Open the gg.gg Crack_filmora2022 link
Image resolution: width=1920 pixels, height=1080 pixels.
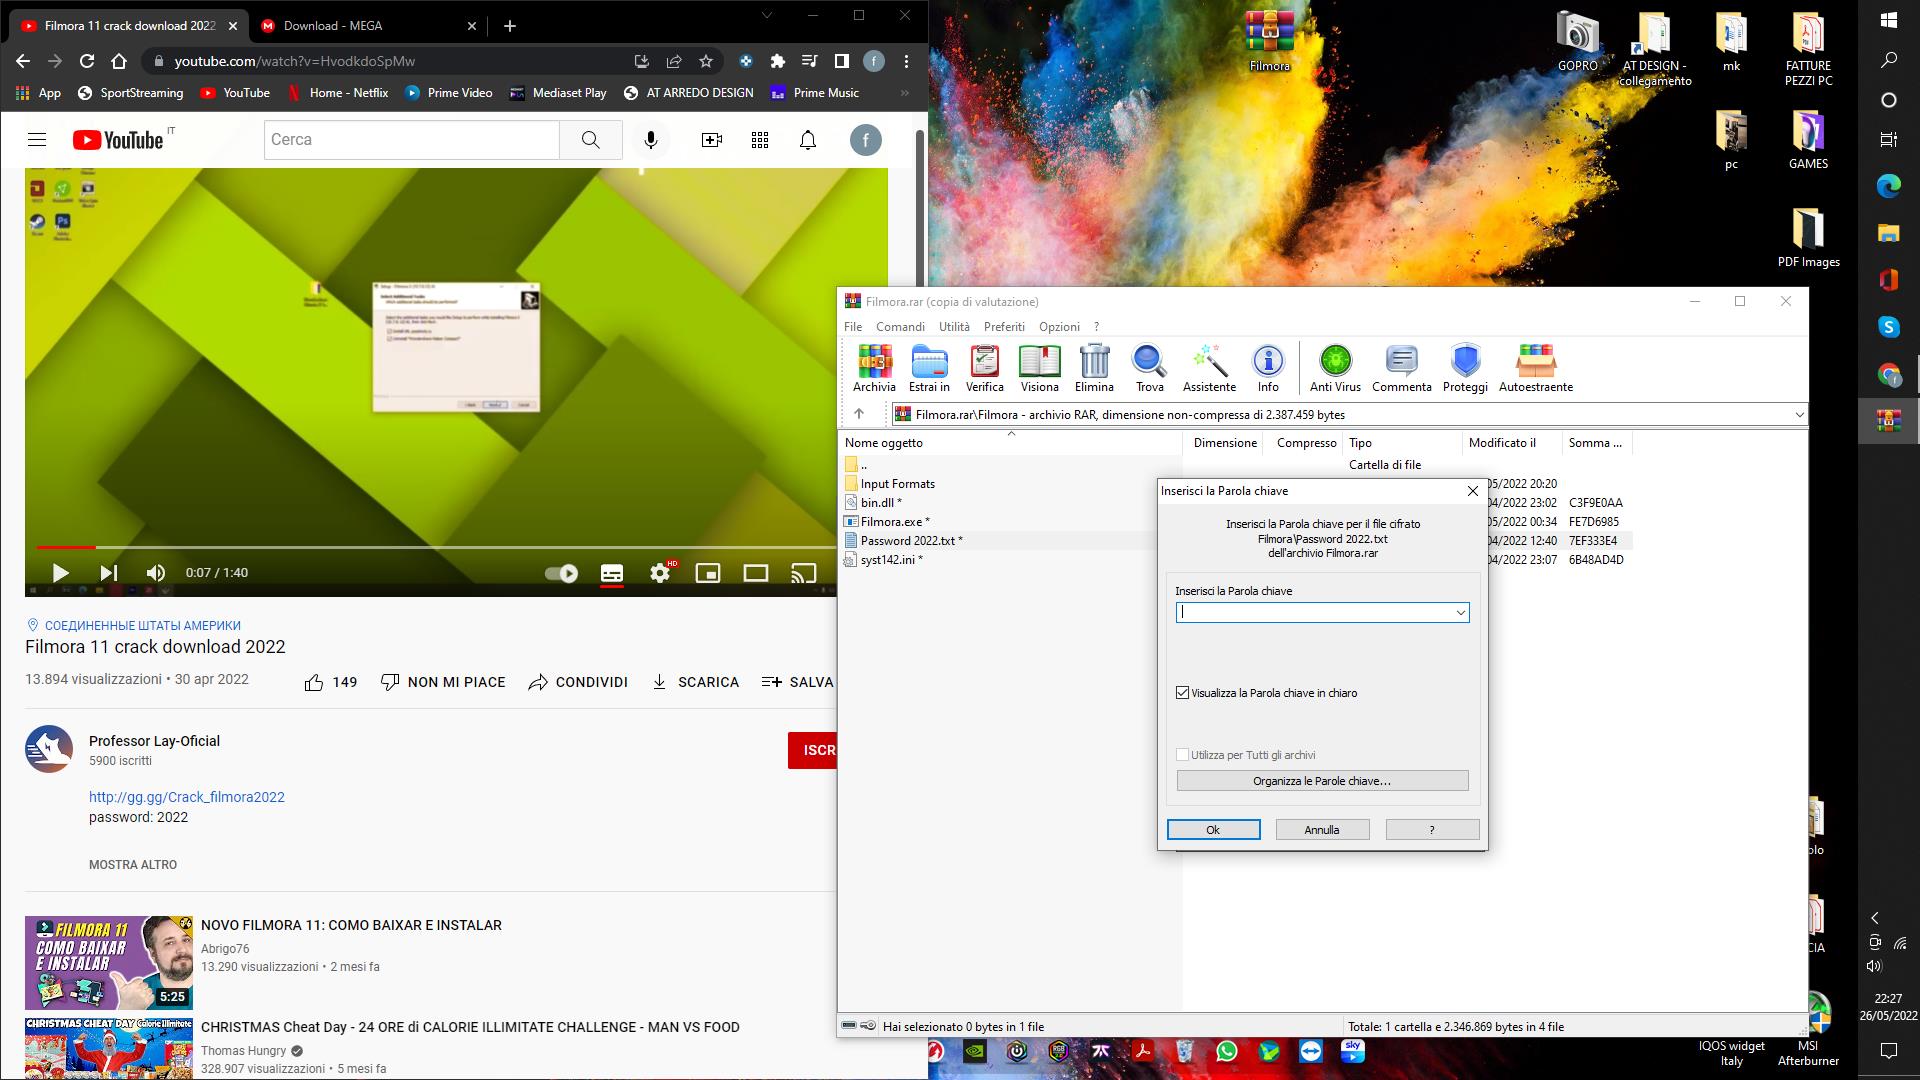(187, 797)
